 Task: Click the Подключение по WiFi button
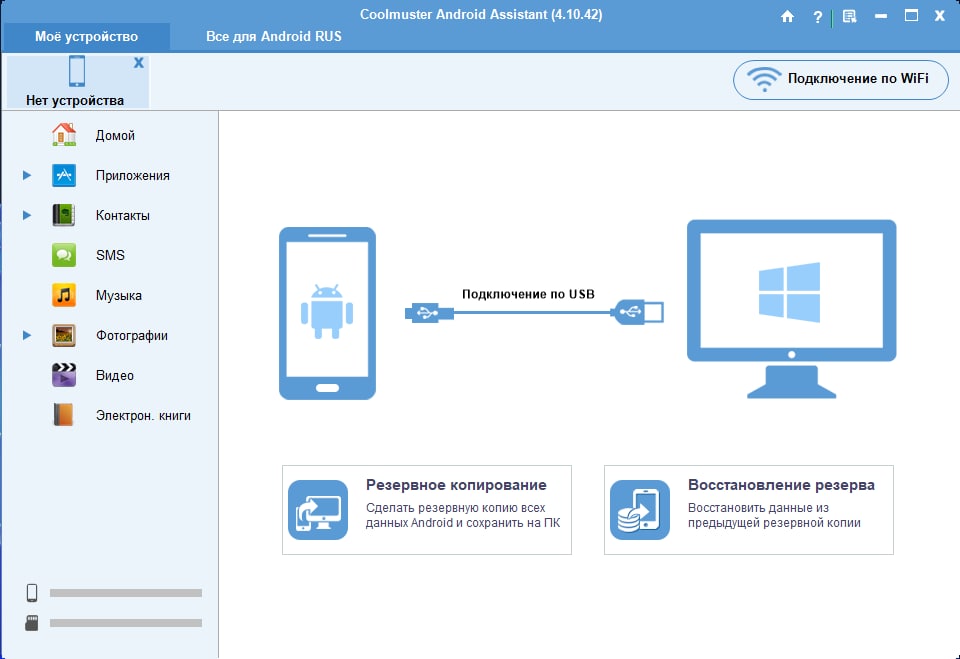pos(841,80)
